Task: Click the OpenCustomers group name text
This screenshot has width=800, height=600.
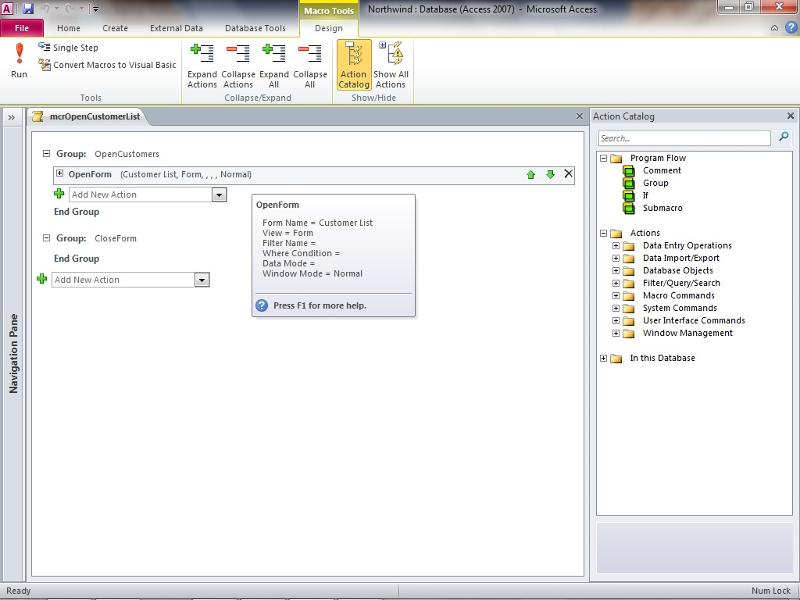Action: pos(127,154)
